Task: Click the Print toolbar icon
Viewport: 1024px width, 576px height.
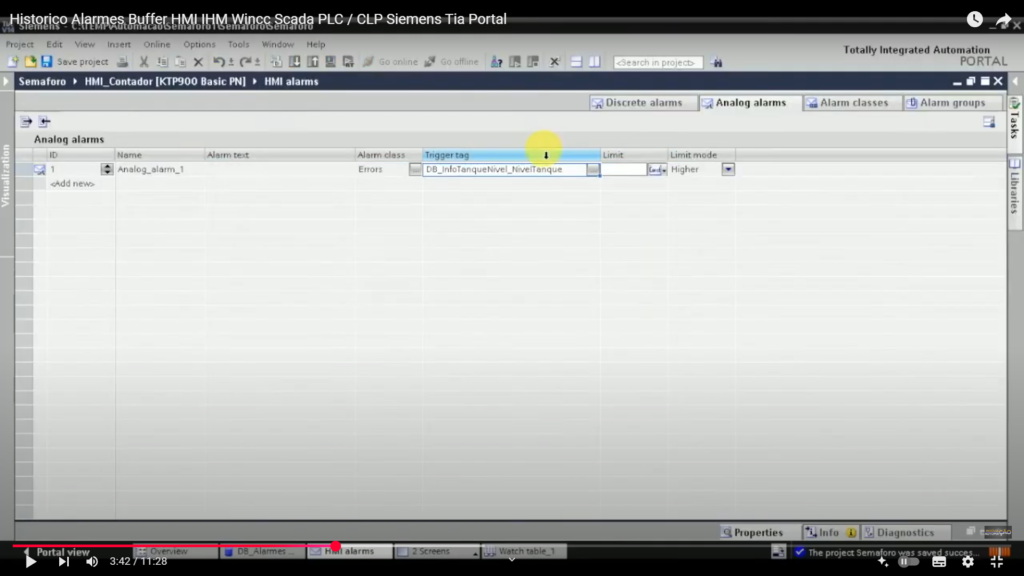Action: tap(122, 61)
